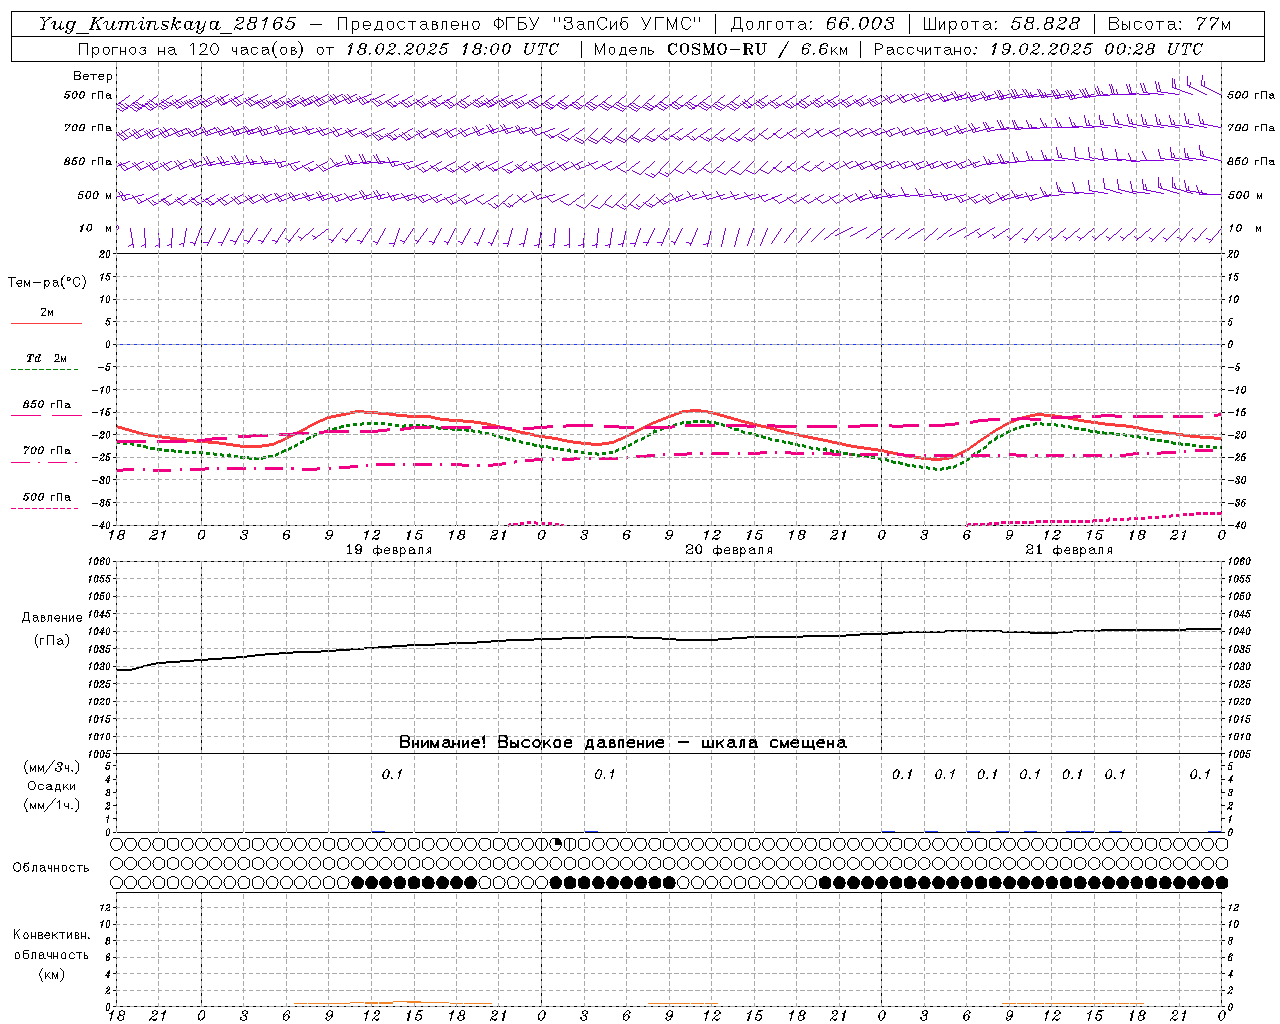Click the Осадки precipitation label
The image size is (1280, 1024).
tap(52, 786)
